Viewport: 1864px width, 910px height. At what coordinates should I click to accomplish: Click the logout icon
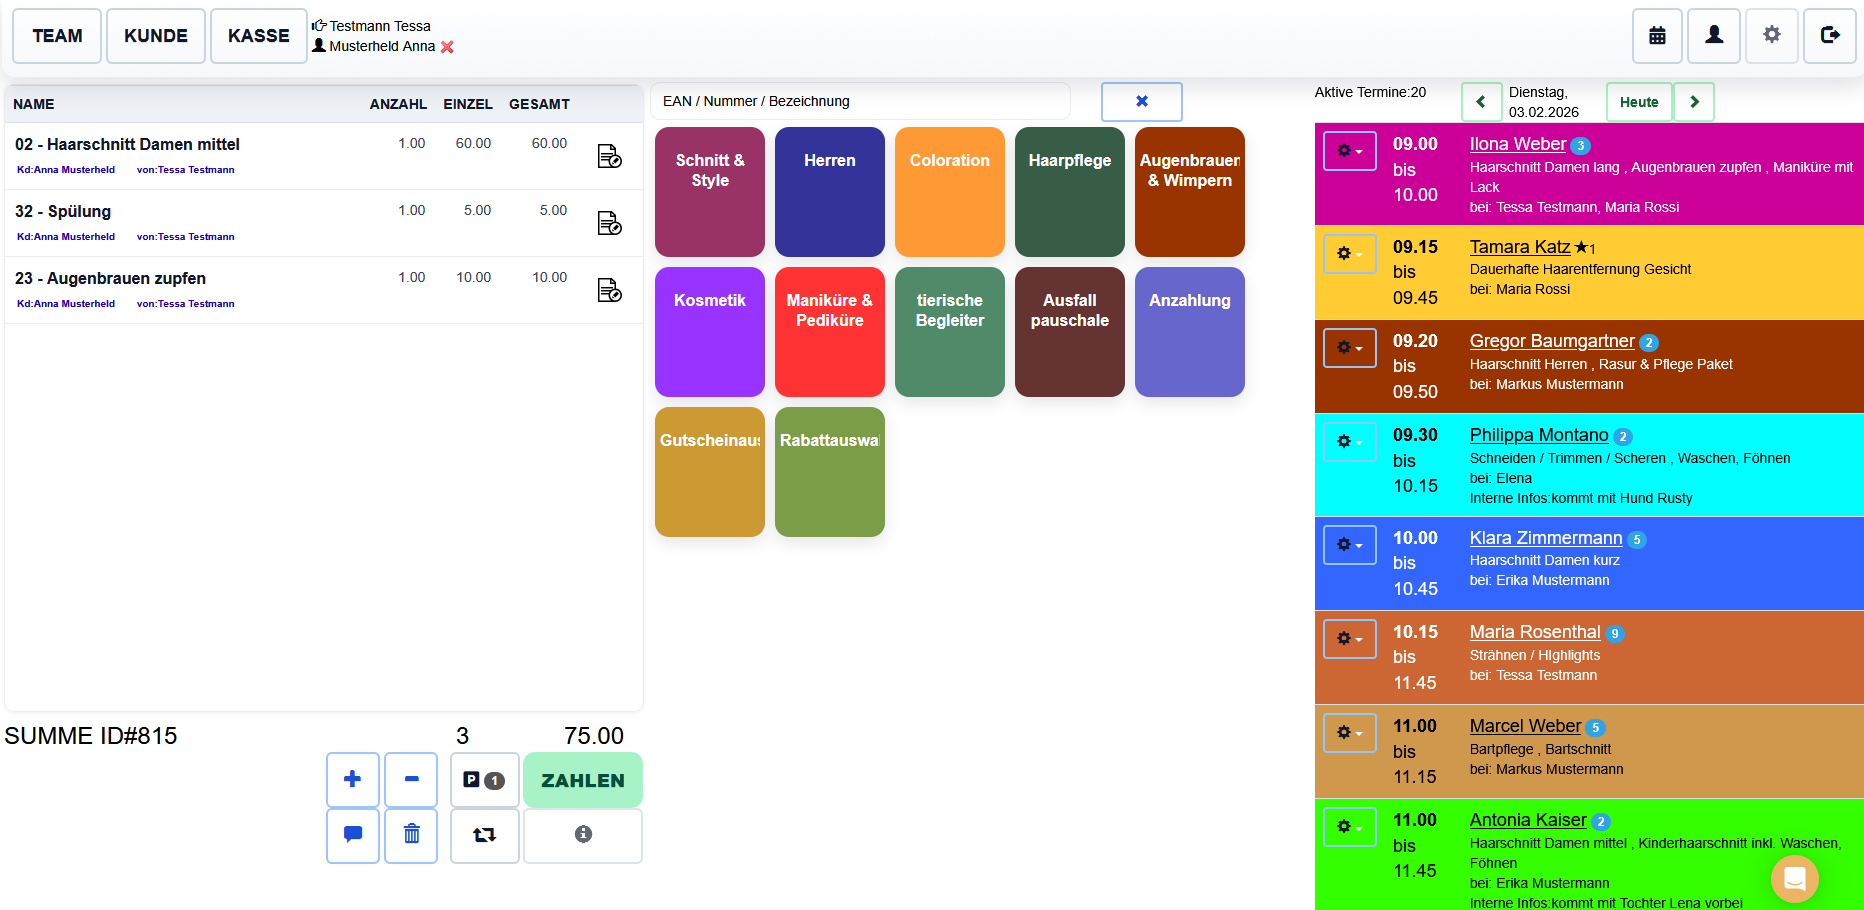1829,36
